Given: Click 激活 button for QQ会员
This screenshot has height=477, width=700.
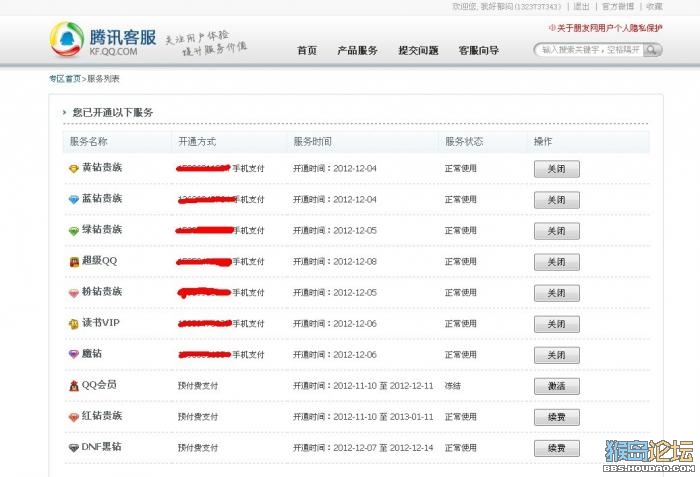Looking at the screenshot, I should click(x=557, y=386).
